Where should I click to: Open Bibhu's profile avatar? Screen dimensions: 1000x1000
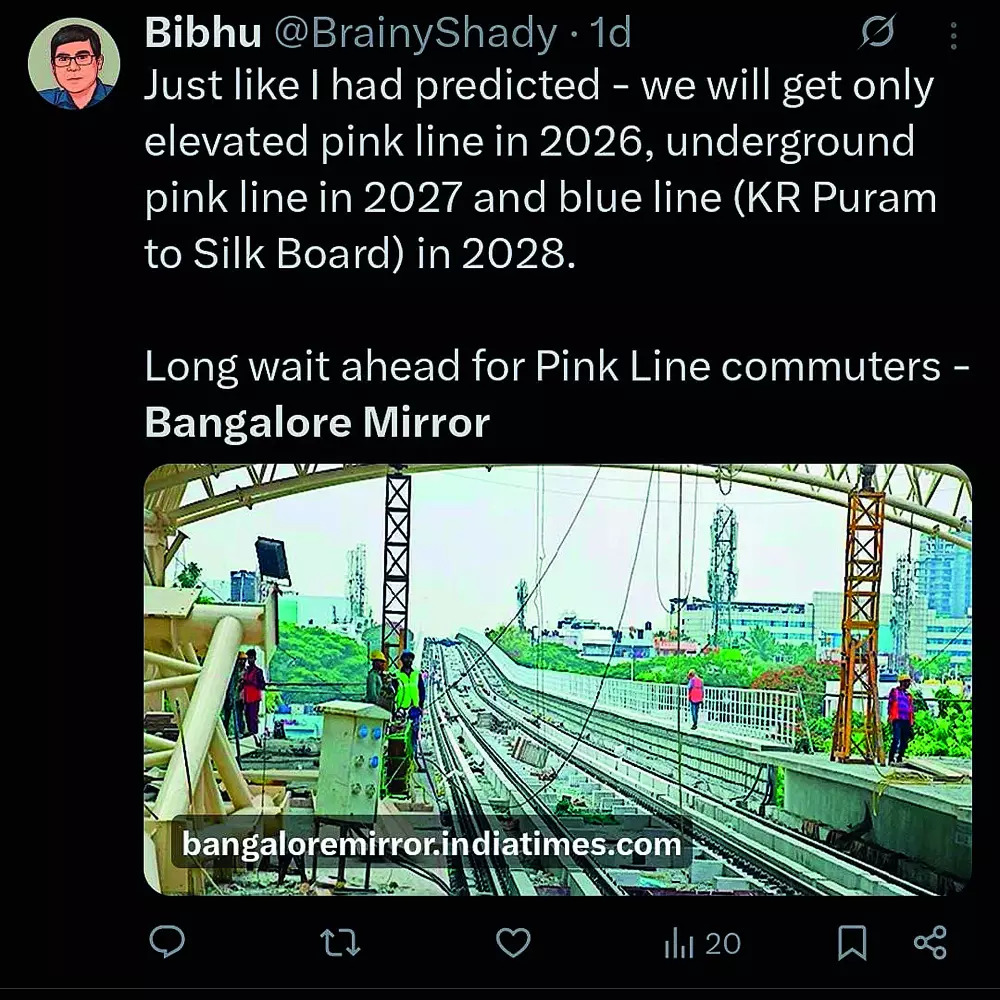click(x=74, y=64)
